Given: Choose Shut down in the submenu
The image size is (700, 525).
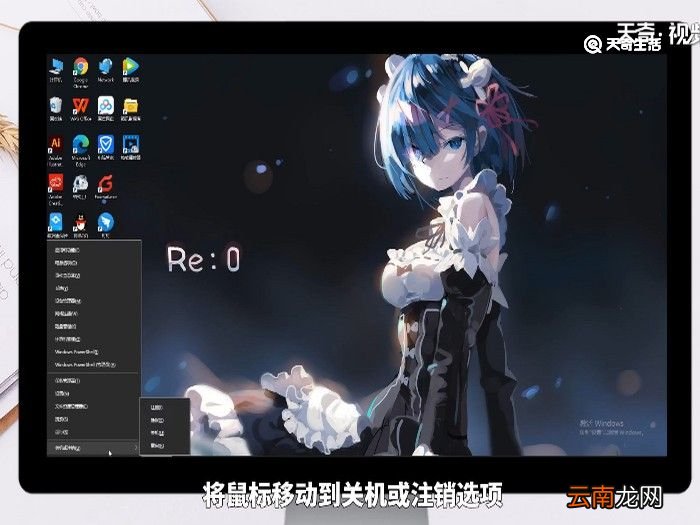Looking at the screenshot, I should pyautogui.click(x=165, y=433).
